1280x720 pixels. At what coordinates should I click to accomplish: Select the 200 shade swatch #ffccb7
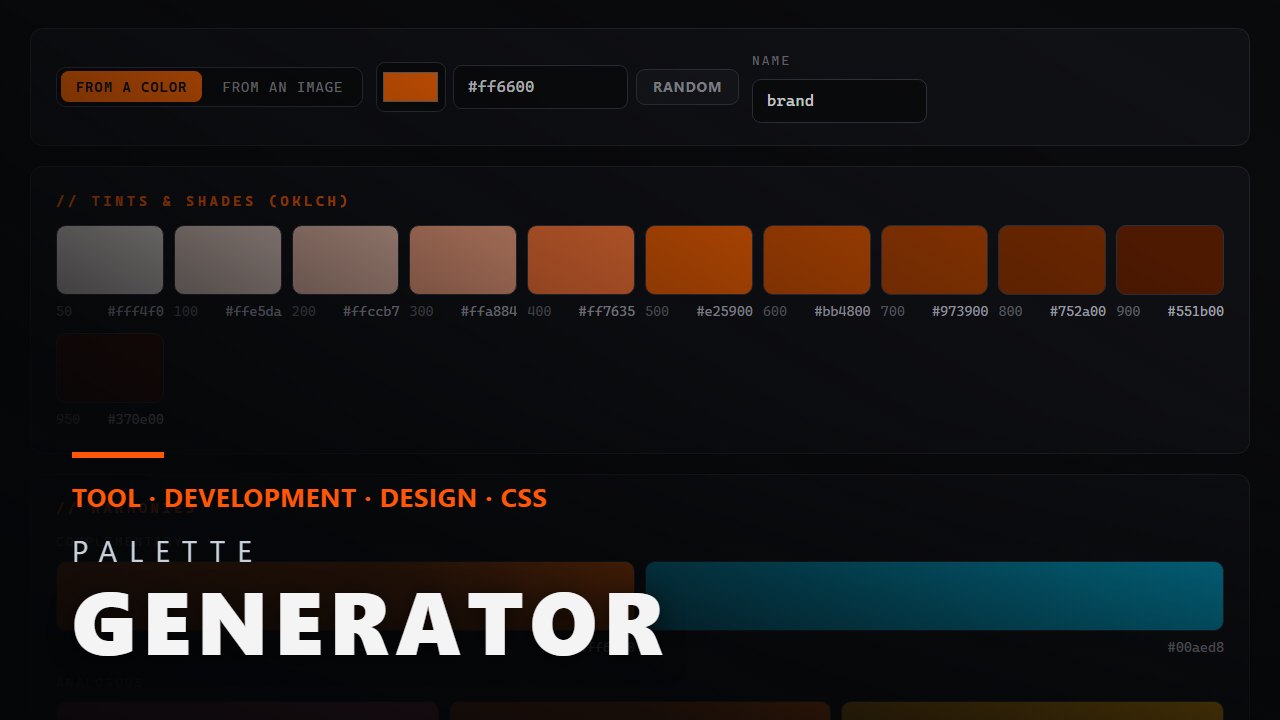(x=345, y=260)
